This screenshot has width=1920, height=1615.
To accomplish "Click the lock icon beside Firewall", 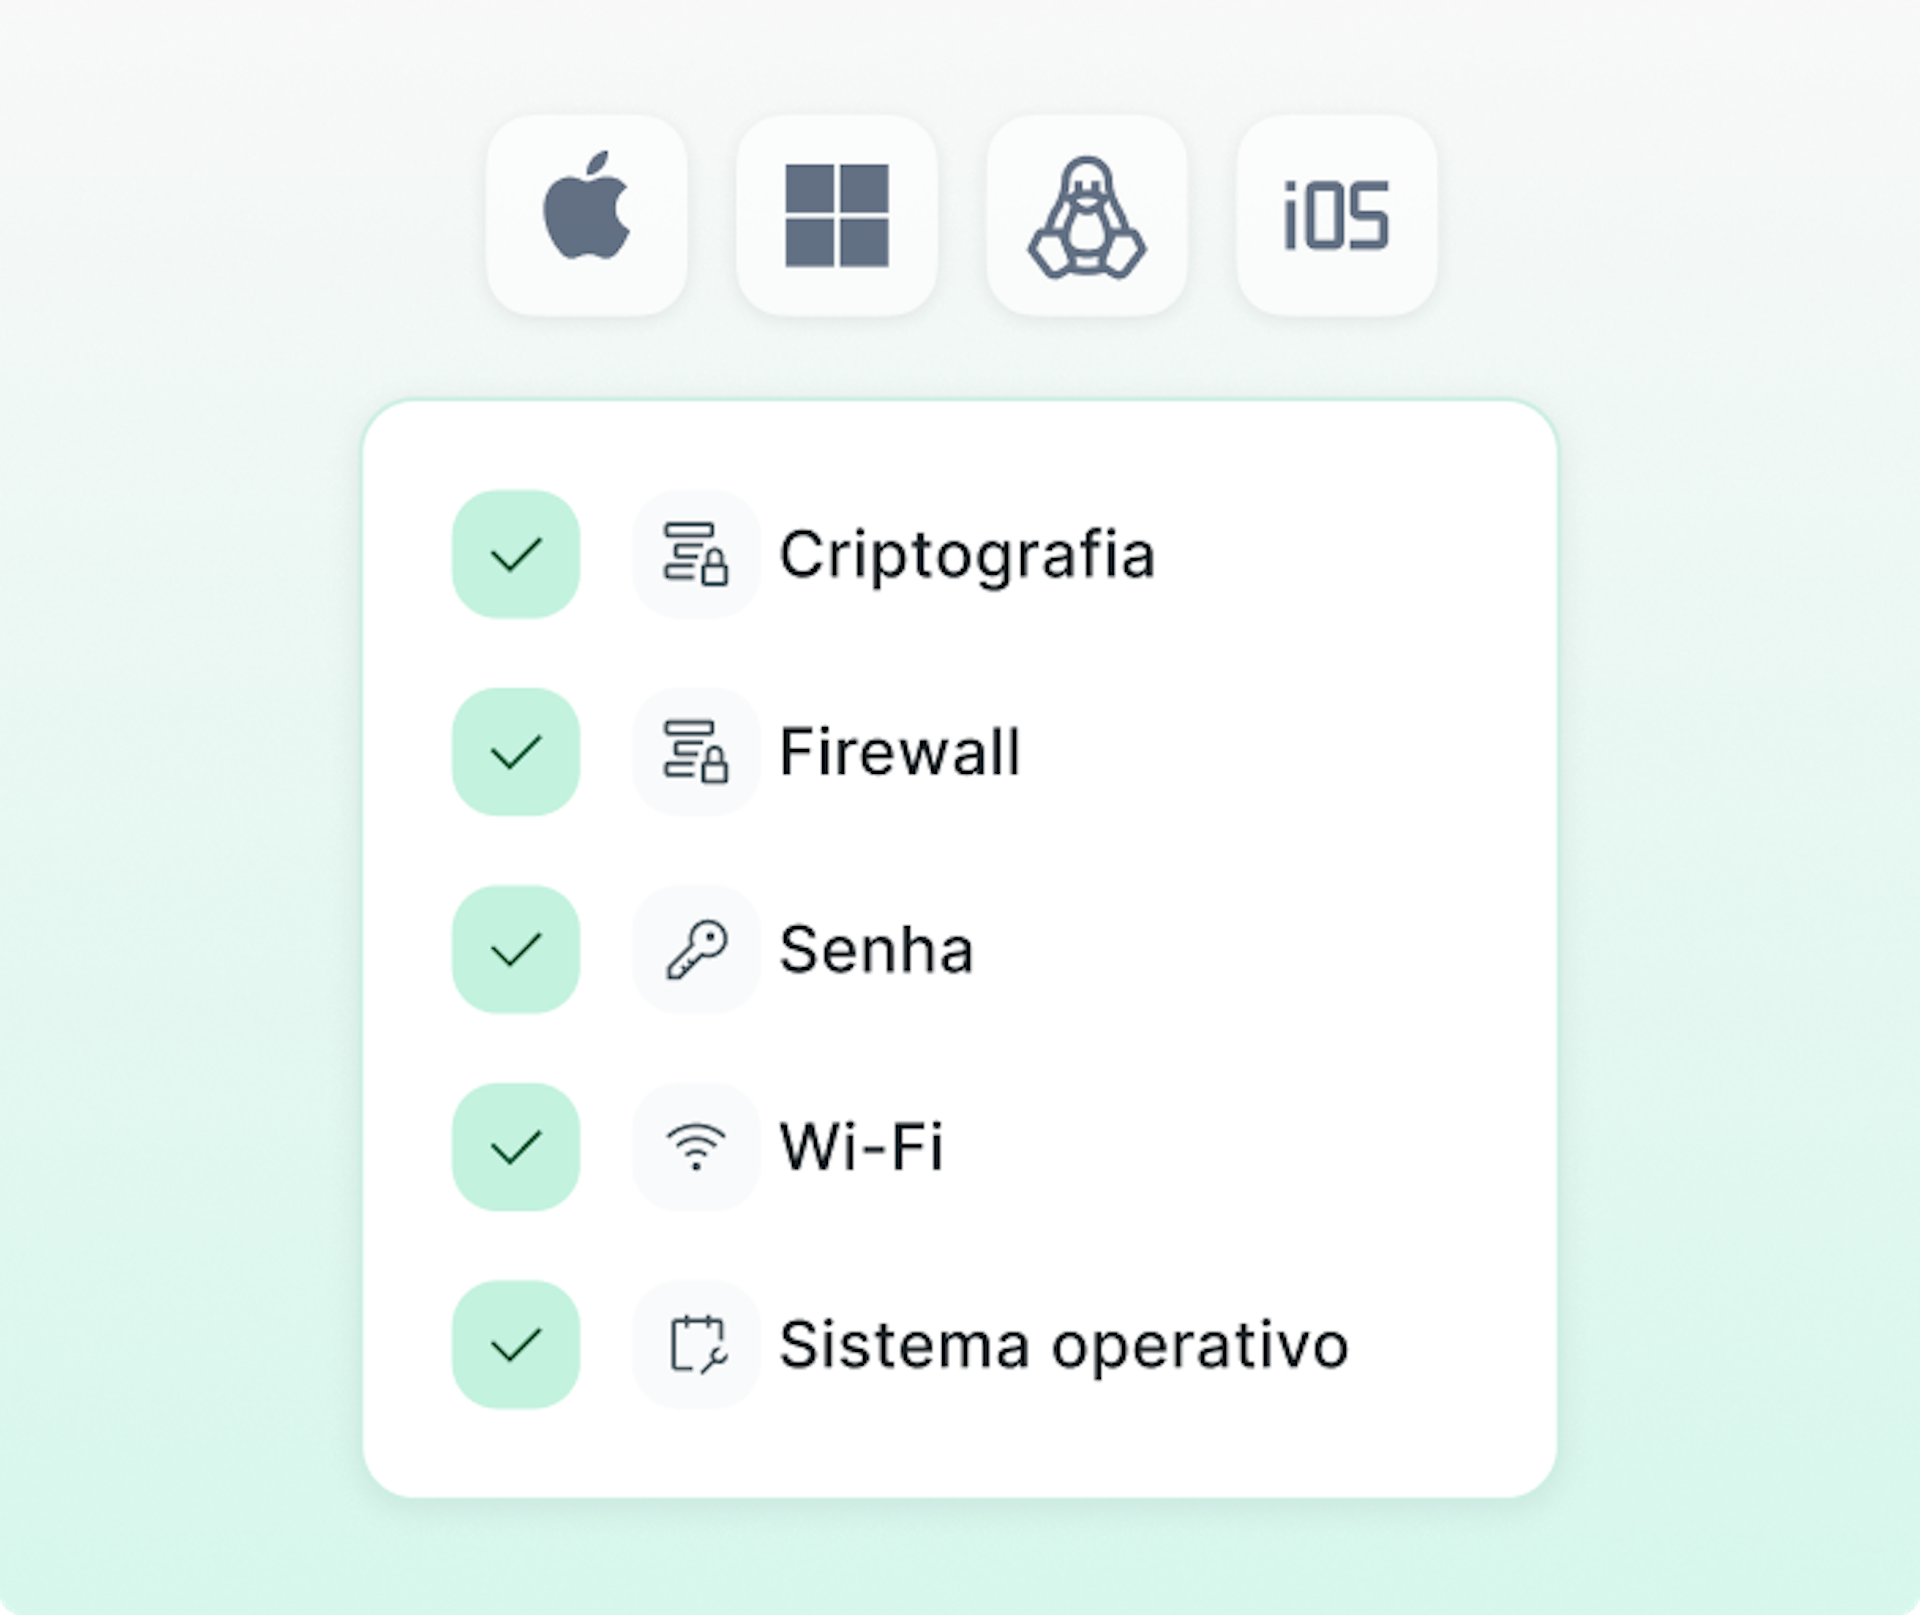I will coord(696,752).
